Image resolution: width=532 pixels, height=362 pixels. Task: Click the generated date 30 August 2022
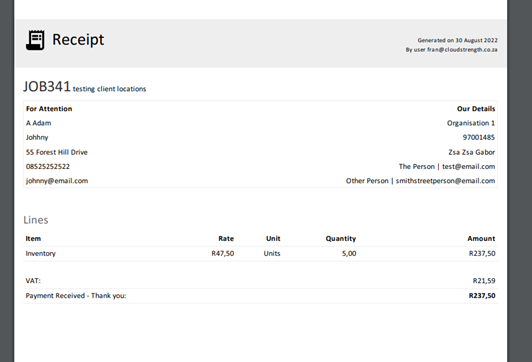[476, 40]
